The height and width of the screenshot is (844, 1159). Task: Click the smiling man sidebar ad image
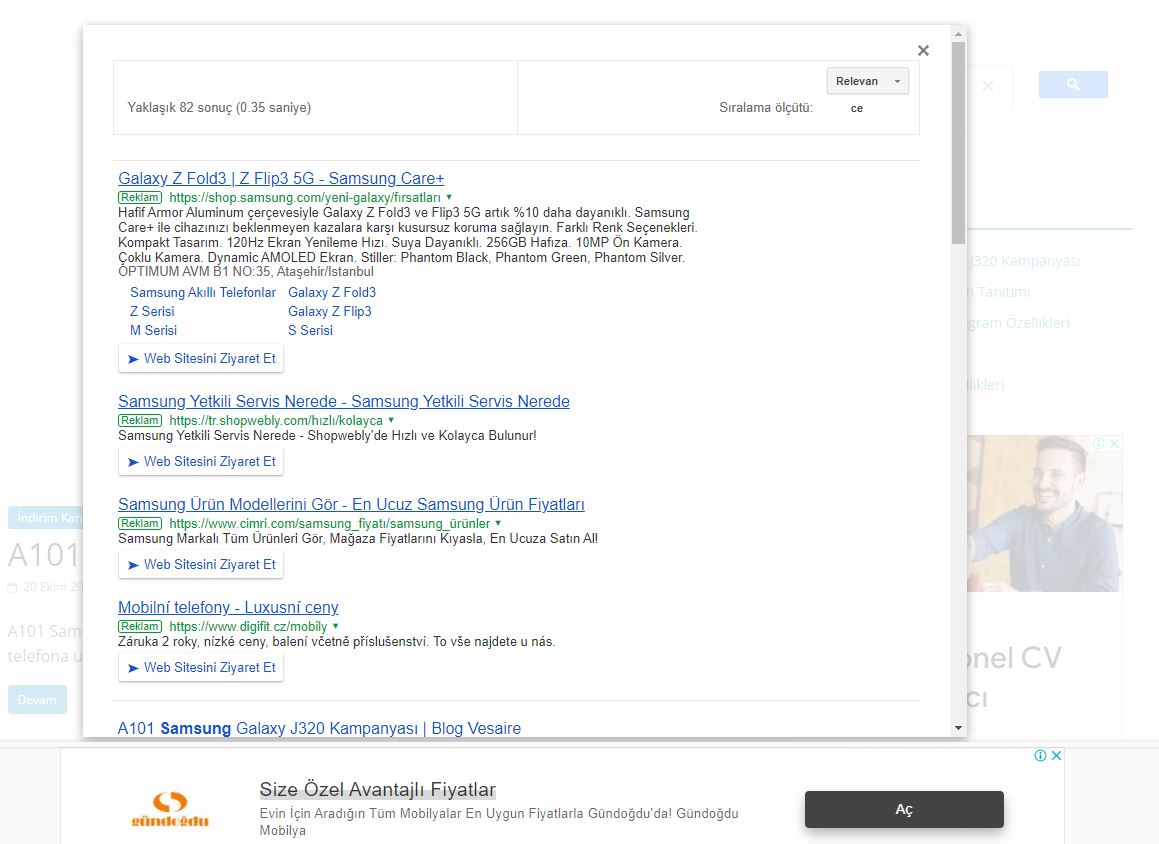tap(1044, 514)
